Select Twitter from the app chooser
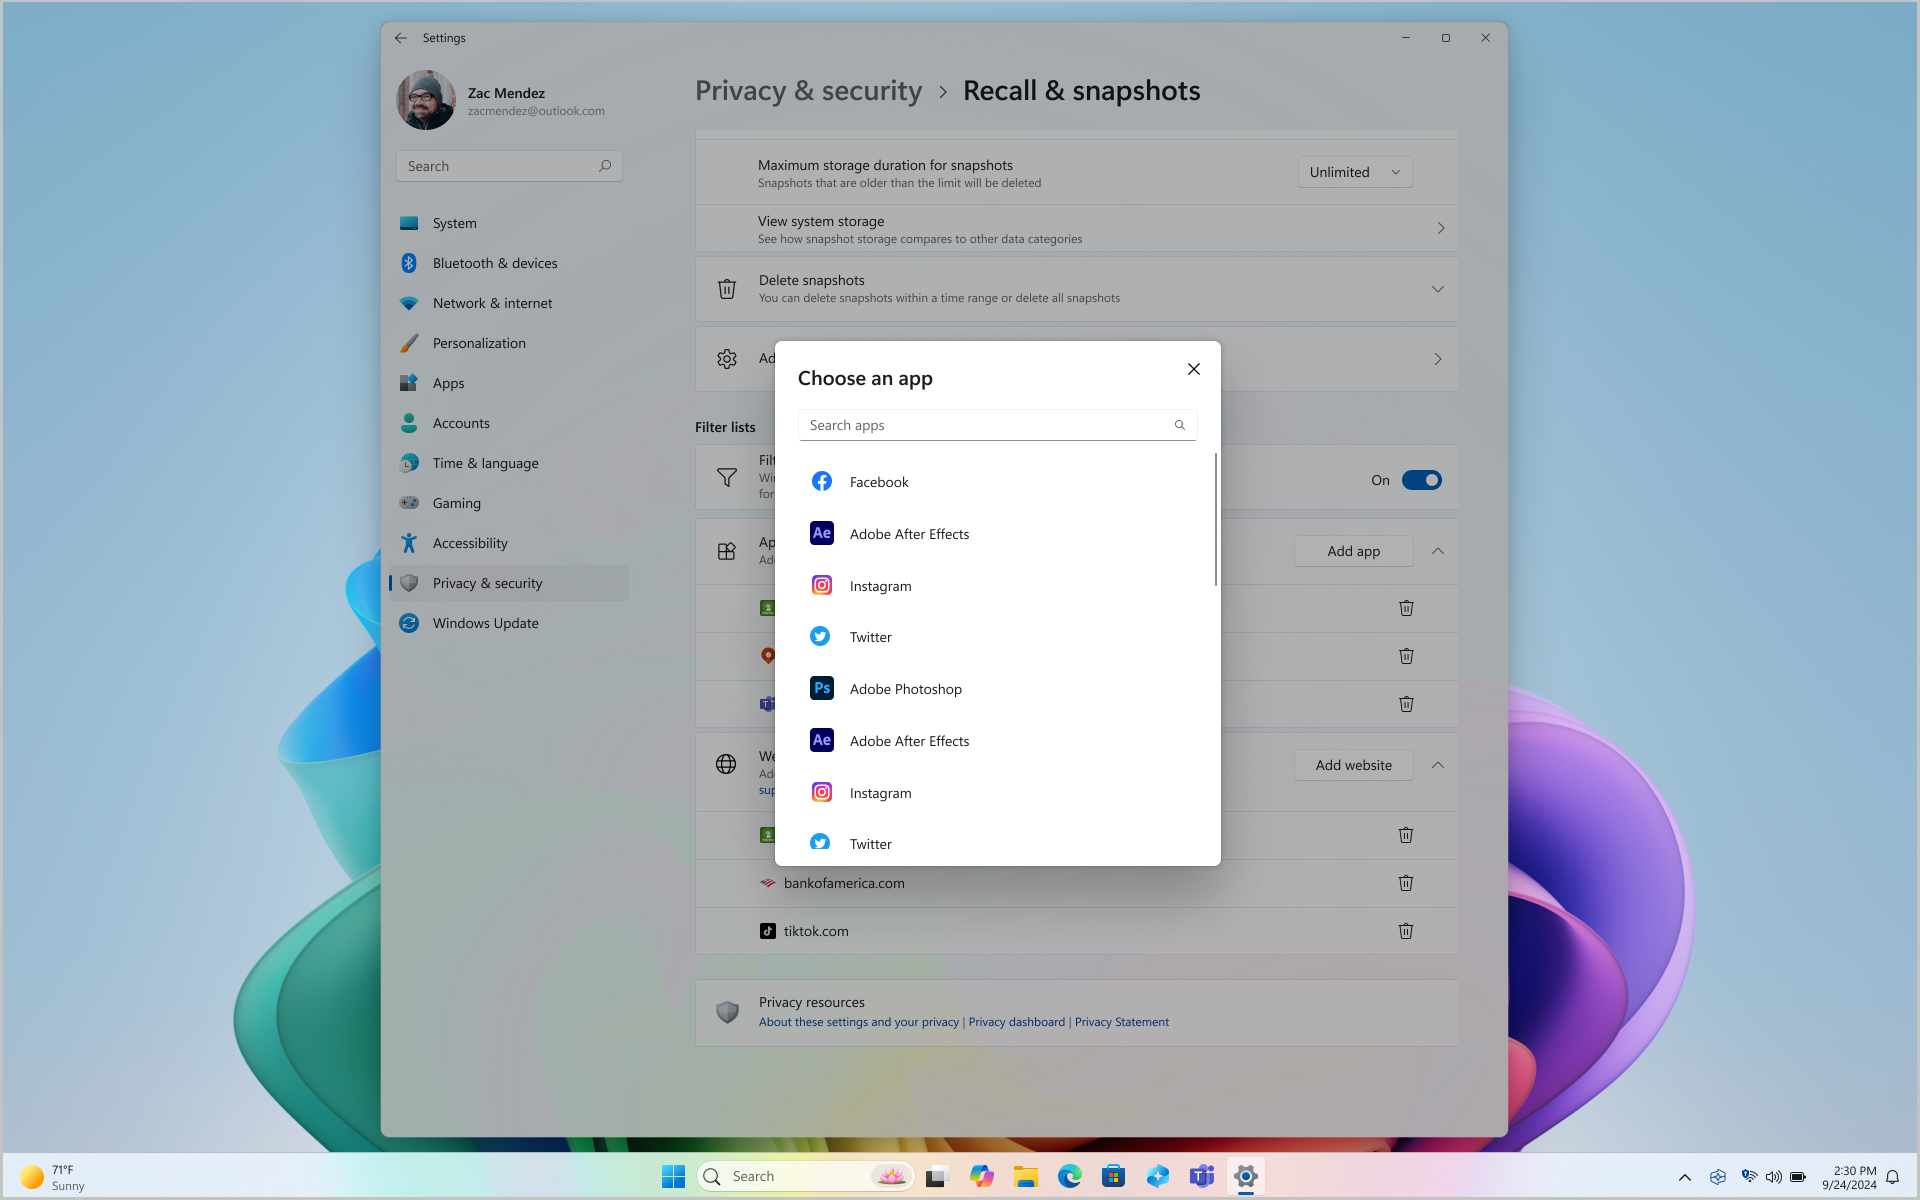Image resolution: width=1920 pixels, height=1200 pixels. (x=869, y=637)
